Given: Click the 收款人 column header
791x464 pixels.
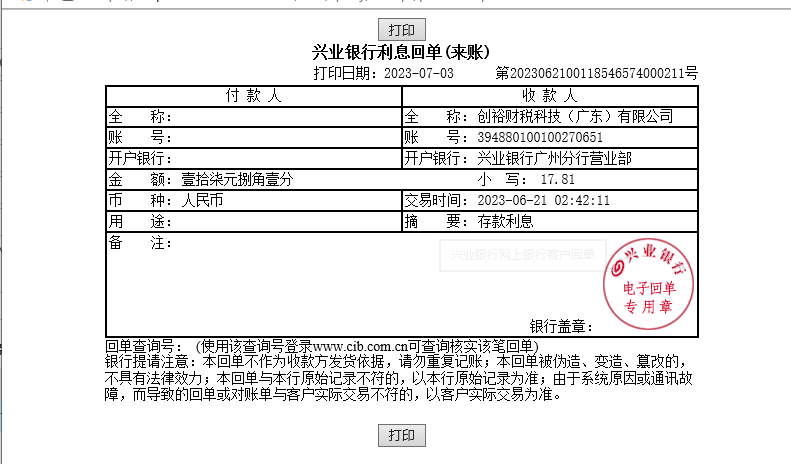Looking at the screenshot, I should (550, 96).
